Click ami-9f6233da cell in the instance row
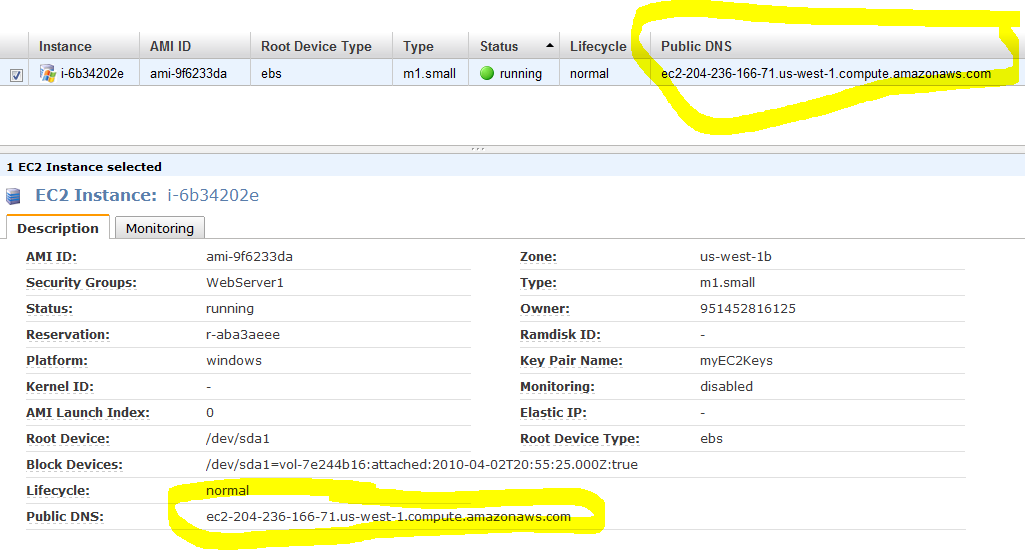 pyautogui.click(x=188, y=73)
